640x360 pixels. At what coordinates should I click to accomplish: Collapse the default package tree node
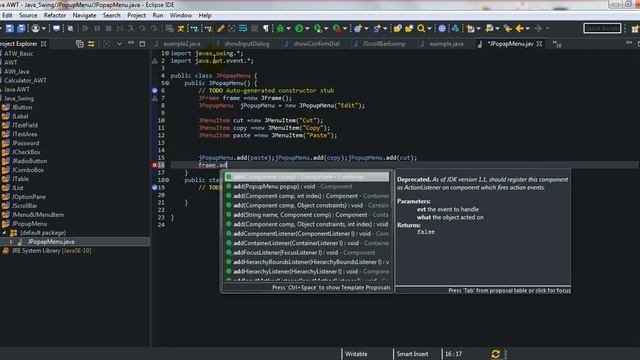[4, 233]
